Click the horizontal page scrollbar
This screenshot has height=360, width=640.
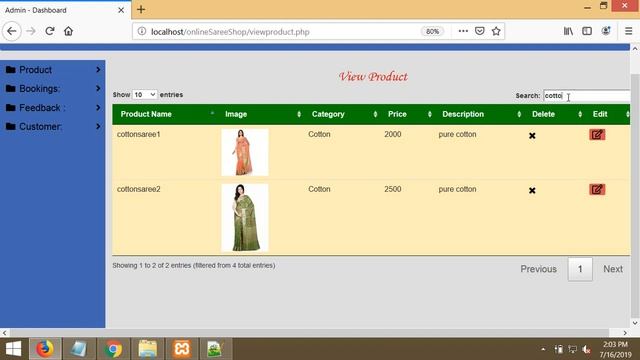pyautogui.click(x=309, y=333)
